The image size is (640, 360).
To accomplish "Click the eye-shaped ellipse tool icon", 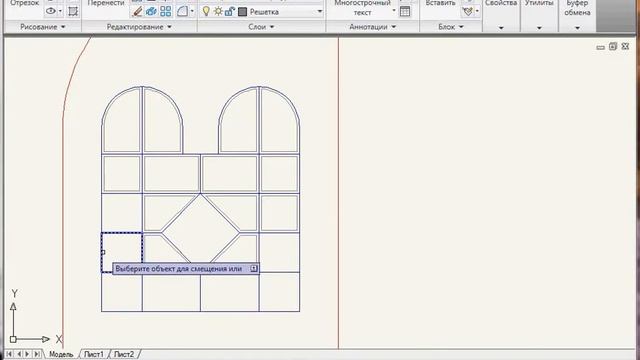I will [x=51, y=11].
